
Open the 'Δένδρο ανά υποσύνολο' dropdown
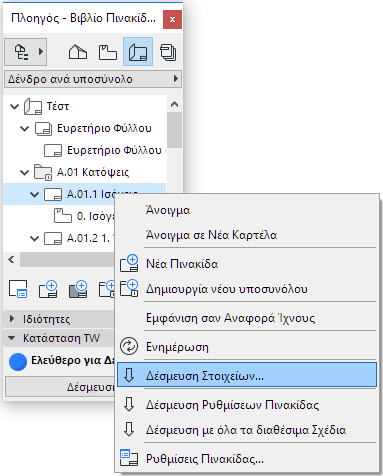click(x=93, y=79)
